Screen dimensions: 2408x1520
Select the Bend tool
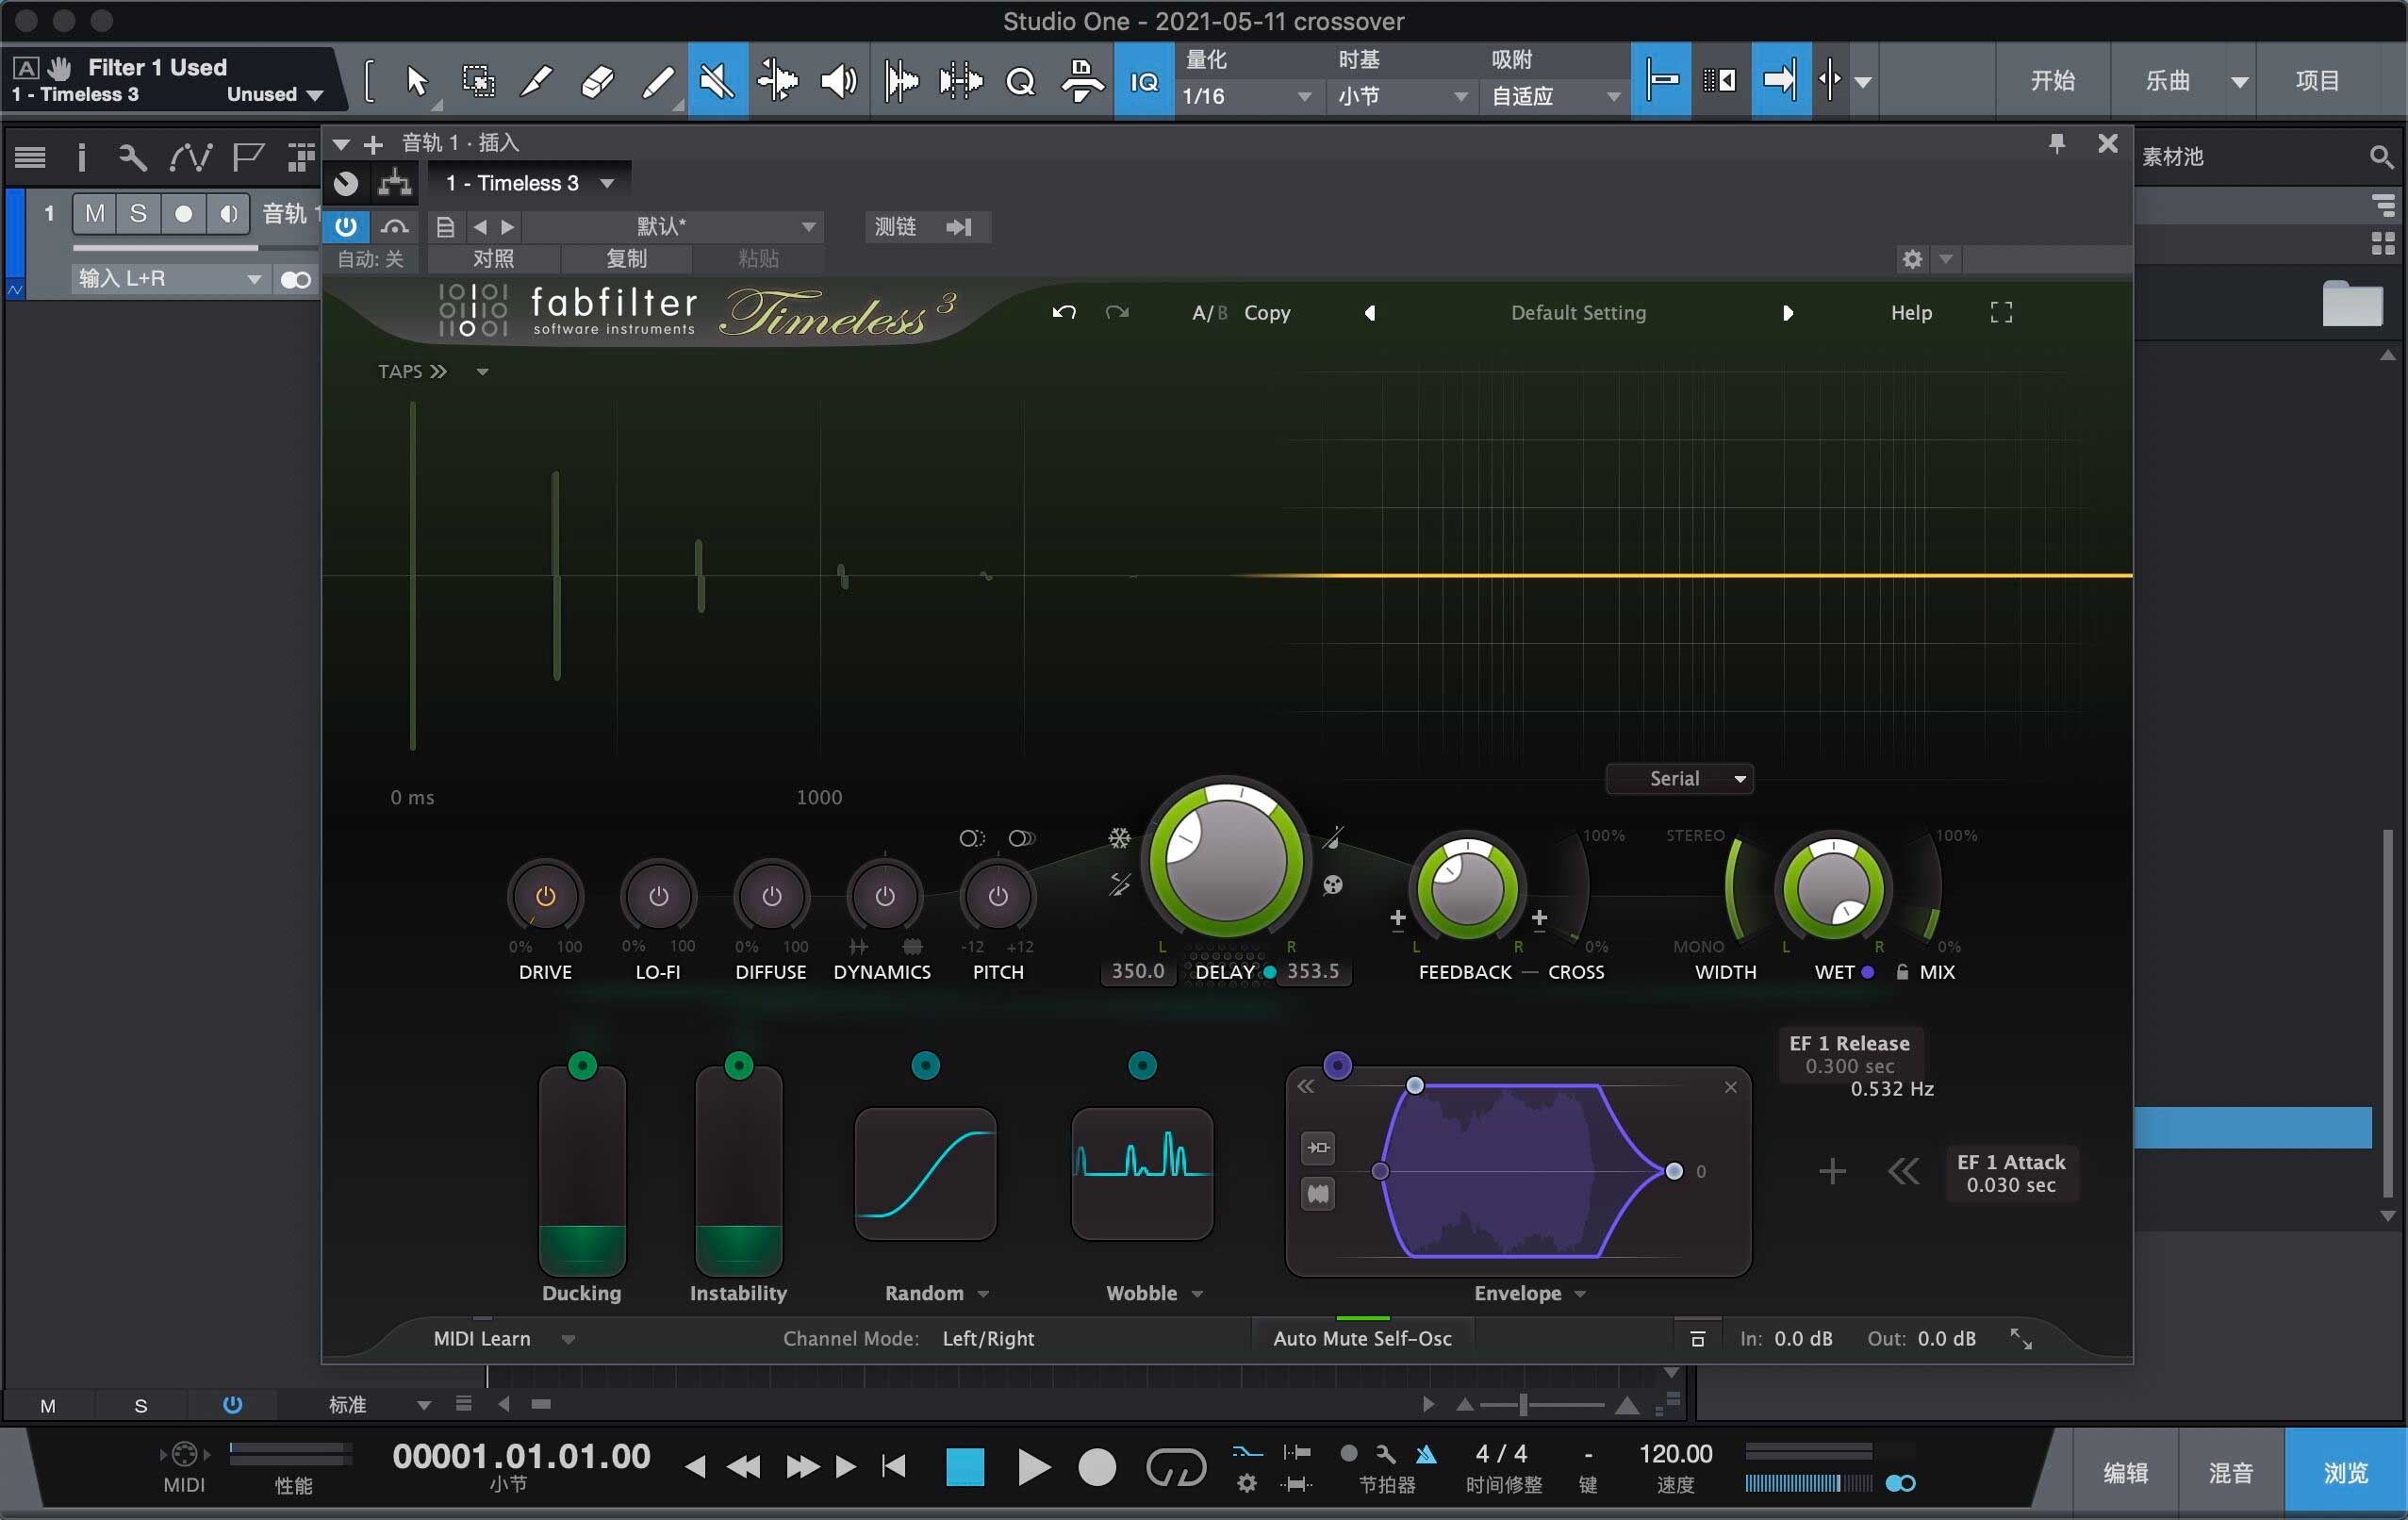coord(777,81)
